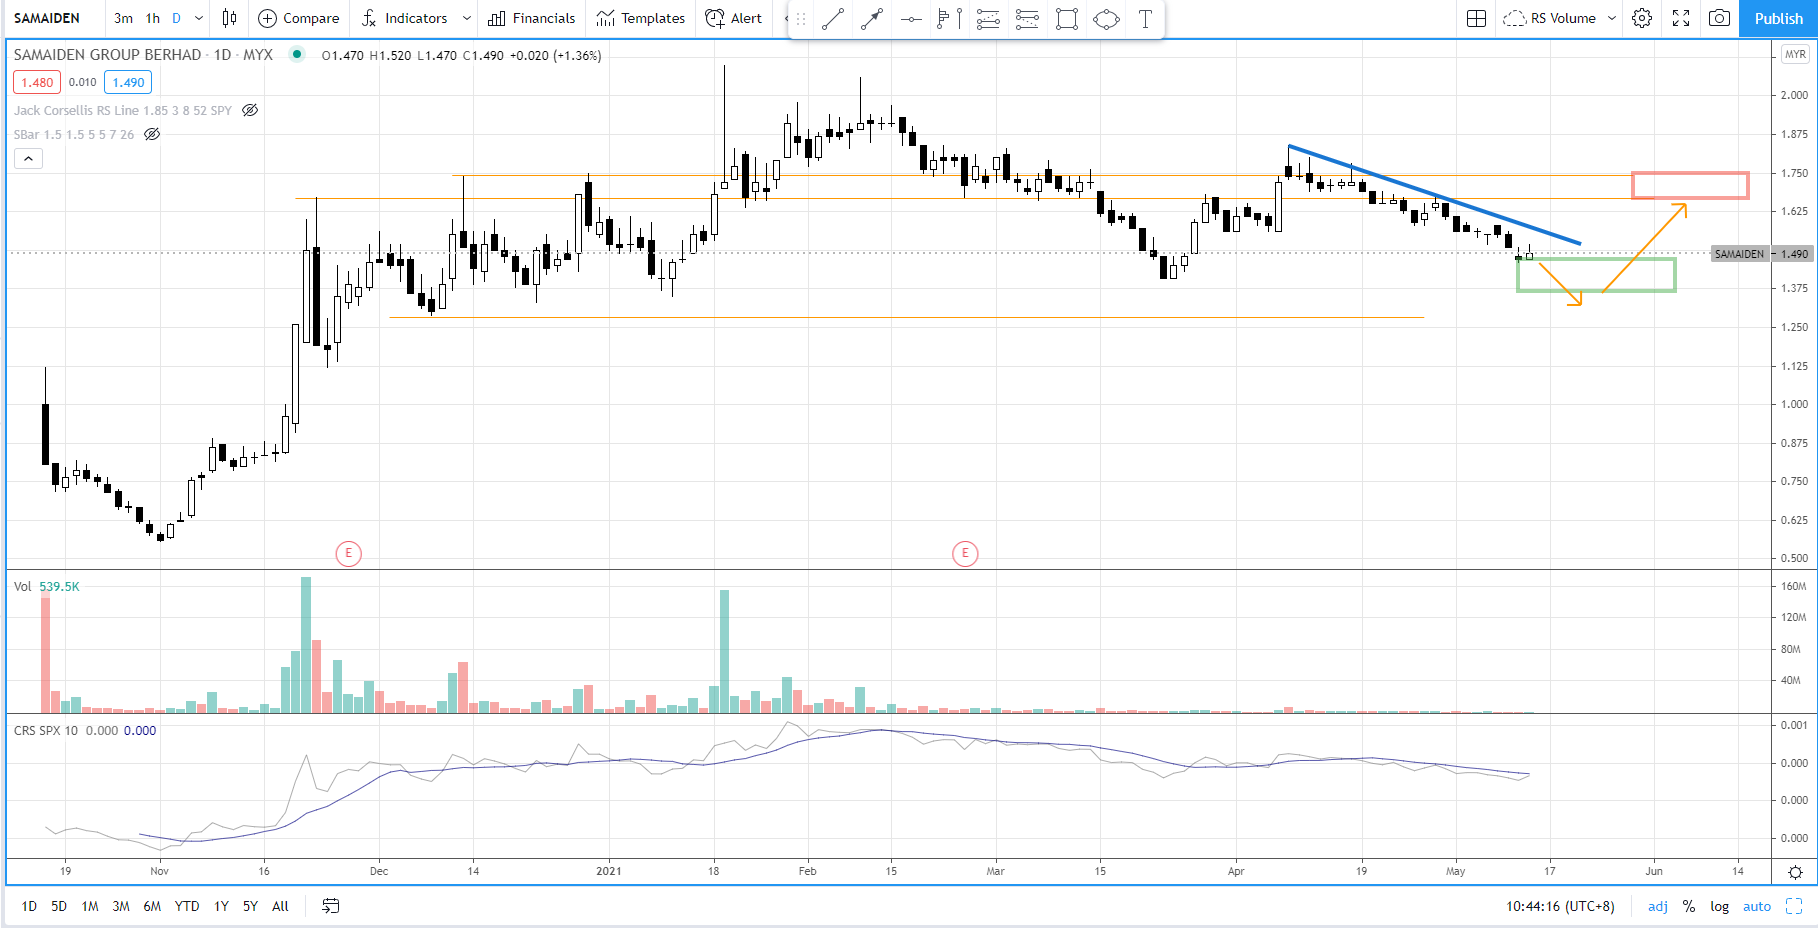The width and height of the screenshot is (1818, 928).
Task: Open the Templates menu
Action: tap(641, 18)
